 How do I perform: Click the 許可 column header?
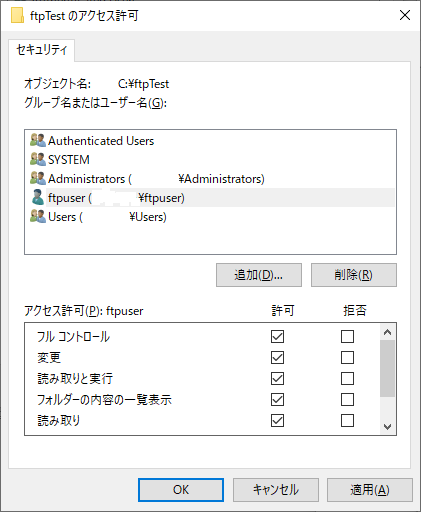tap(283, 311)
